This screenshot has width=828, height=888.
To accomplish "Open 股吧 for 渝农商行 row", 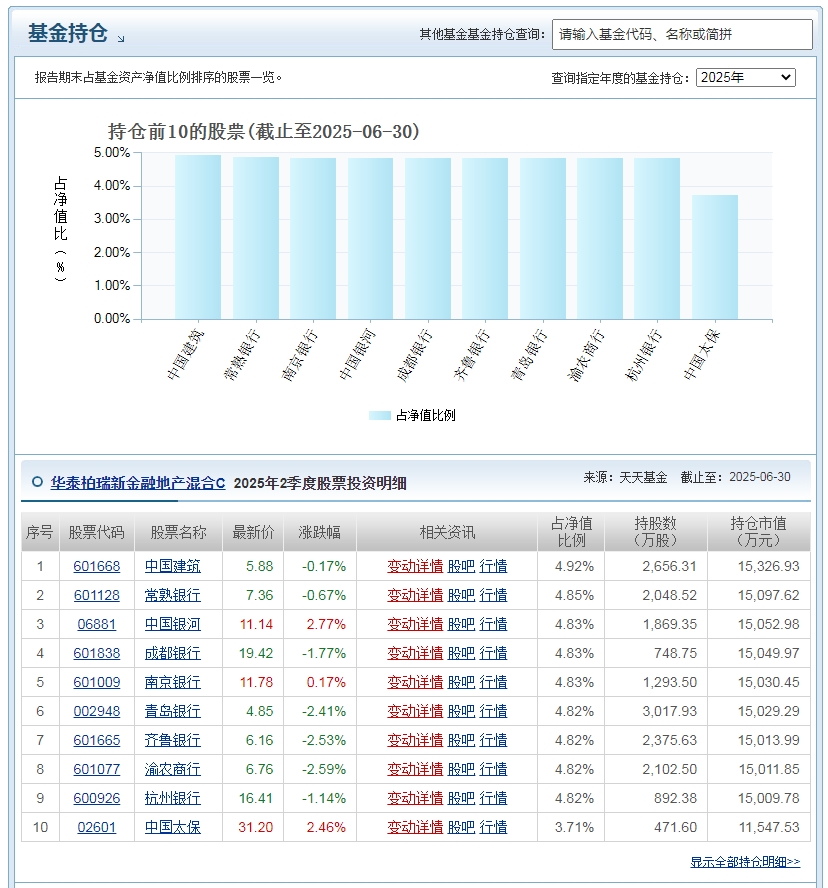I will point(461,769).
